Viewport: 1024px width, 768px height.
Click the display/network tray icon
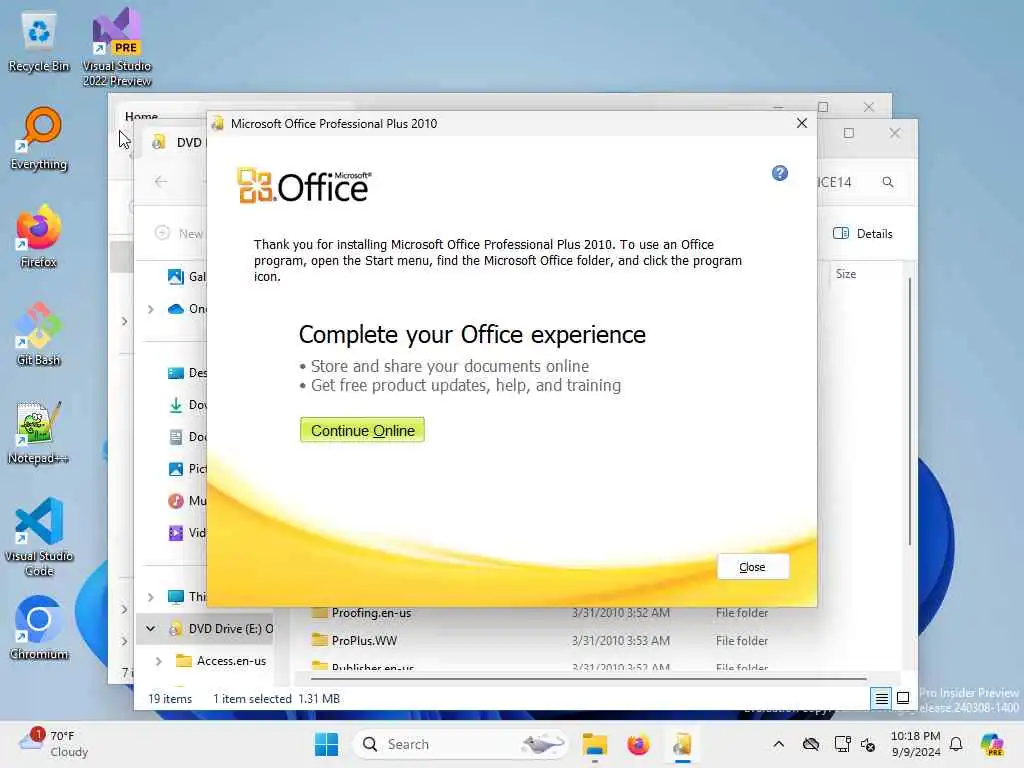pyautogui.click(x=842, y=744)
